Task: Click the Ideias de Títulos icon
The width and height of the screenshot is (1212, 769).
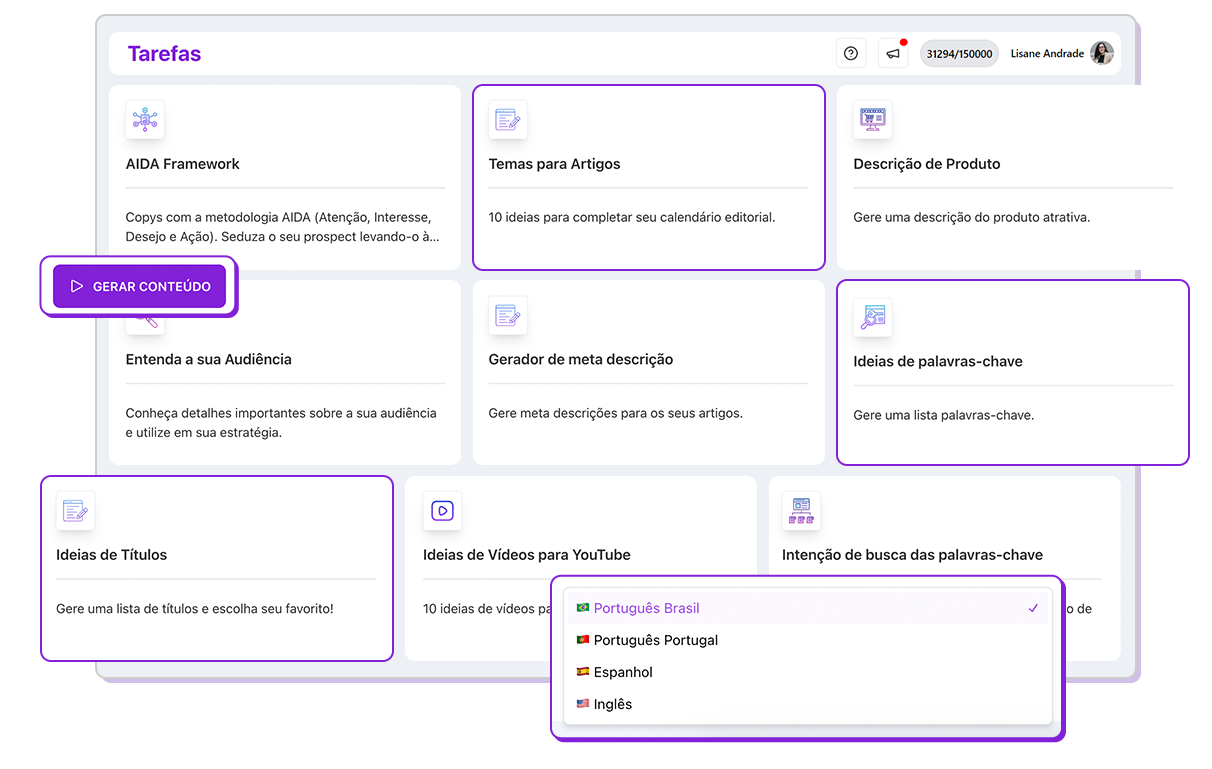Action: [x=76, y=511]
